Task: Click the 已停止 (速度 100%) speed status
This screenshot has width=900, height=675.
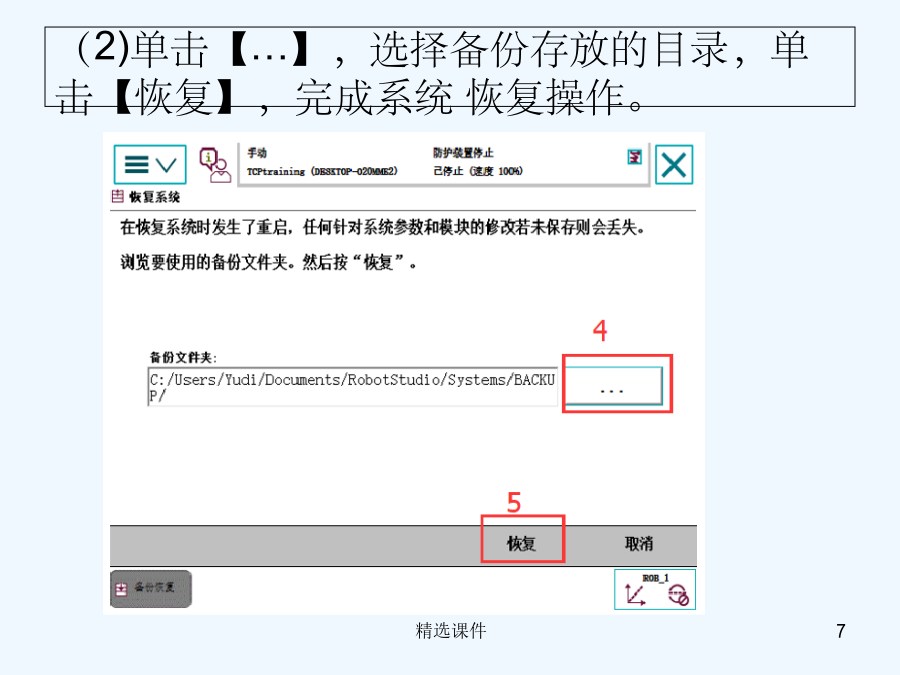Action: [x=478, y=171]
